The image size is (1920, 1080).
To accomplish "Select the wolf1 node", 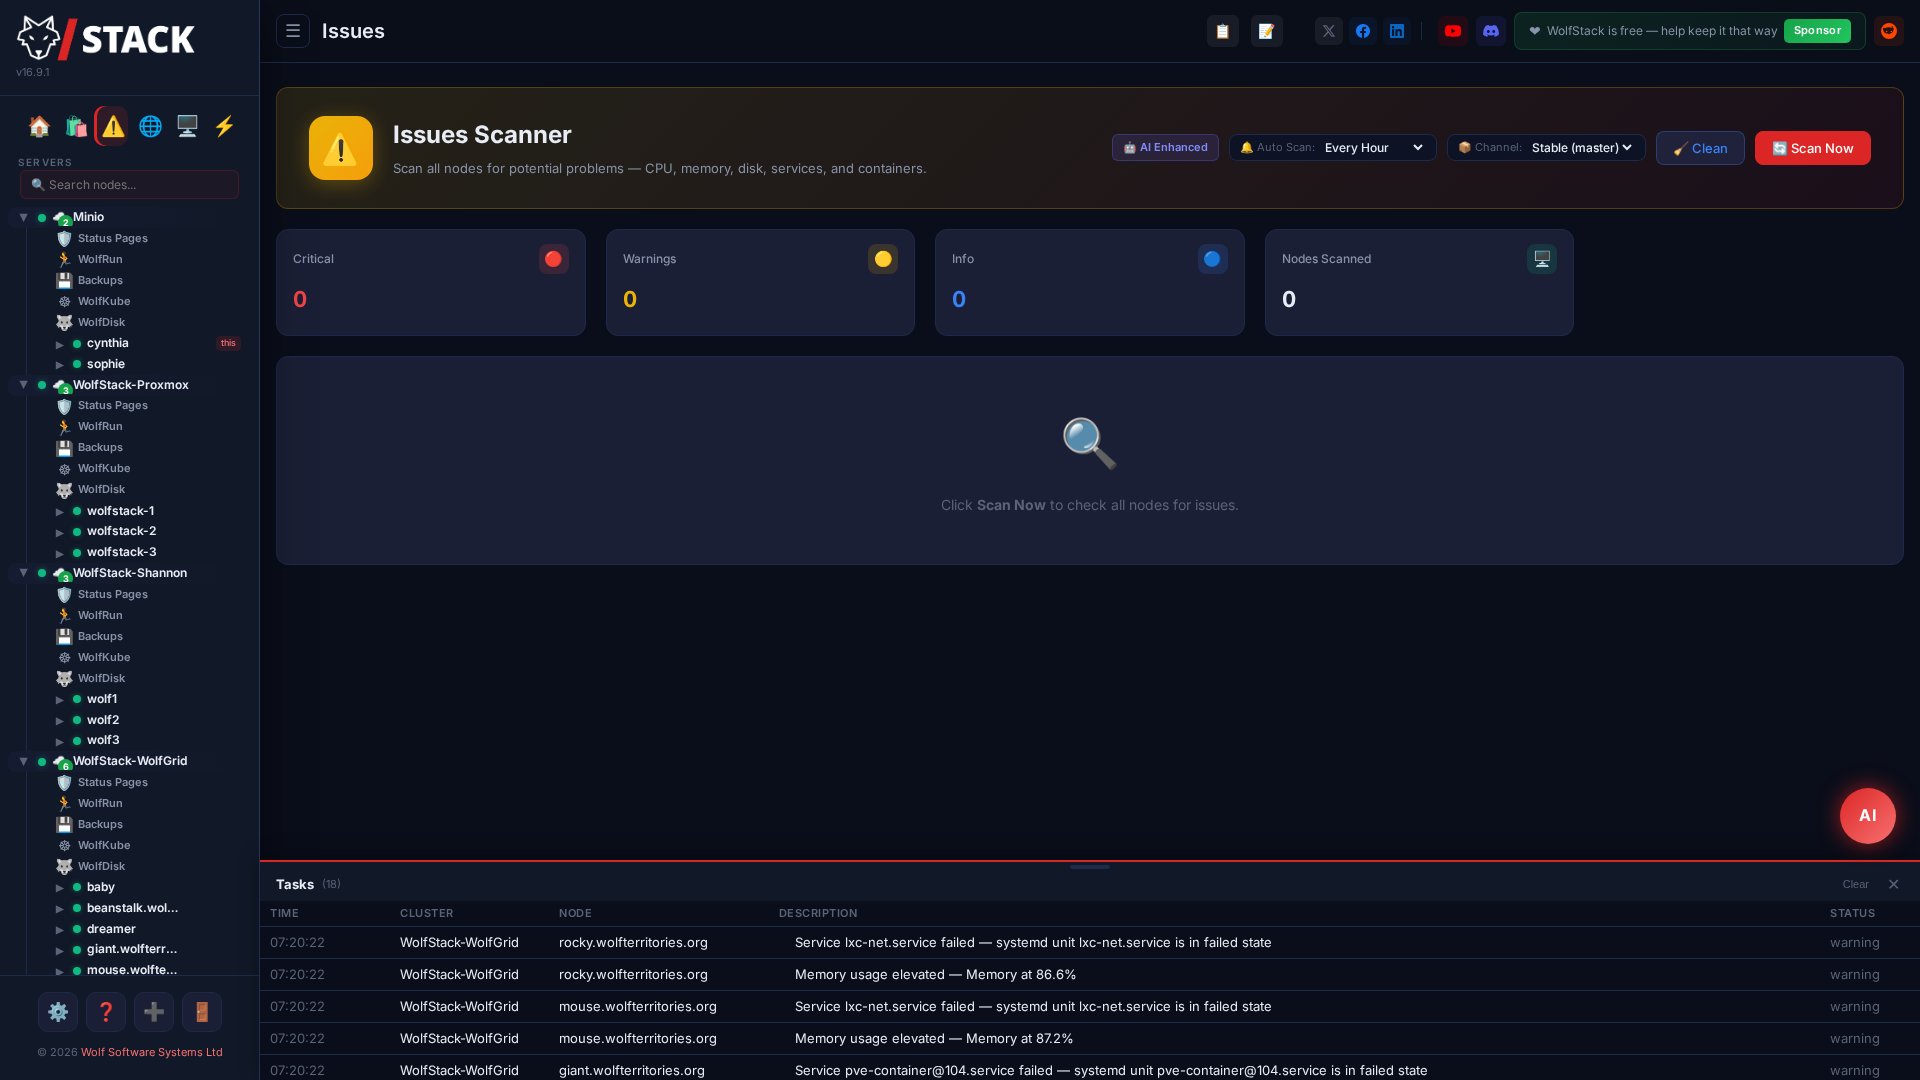I will click(x=102, y=699).
